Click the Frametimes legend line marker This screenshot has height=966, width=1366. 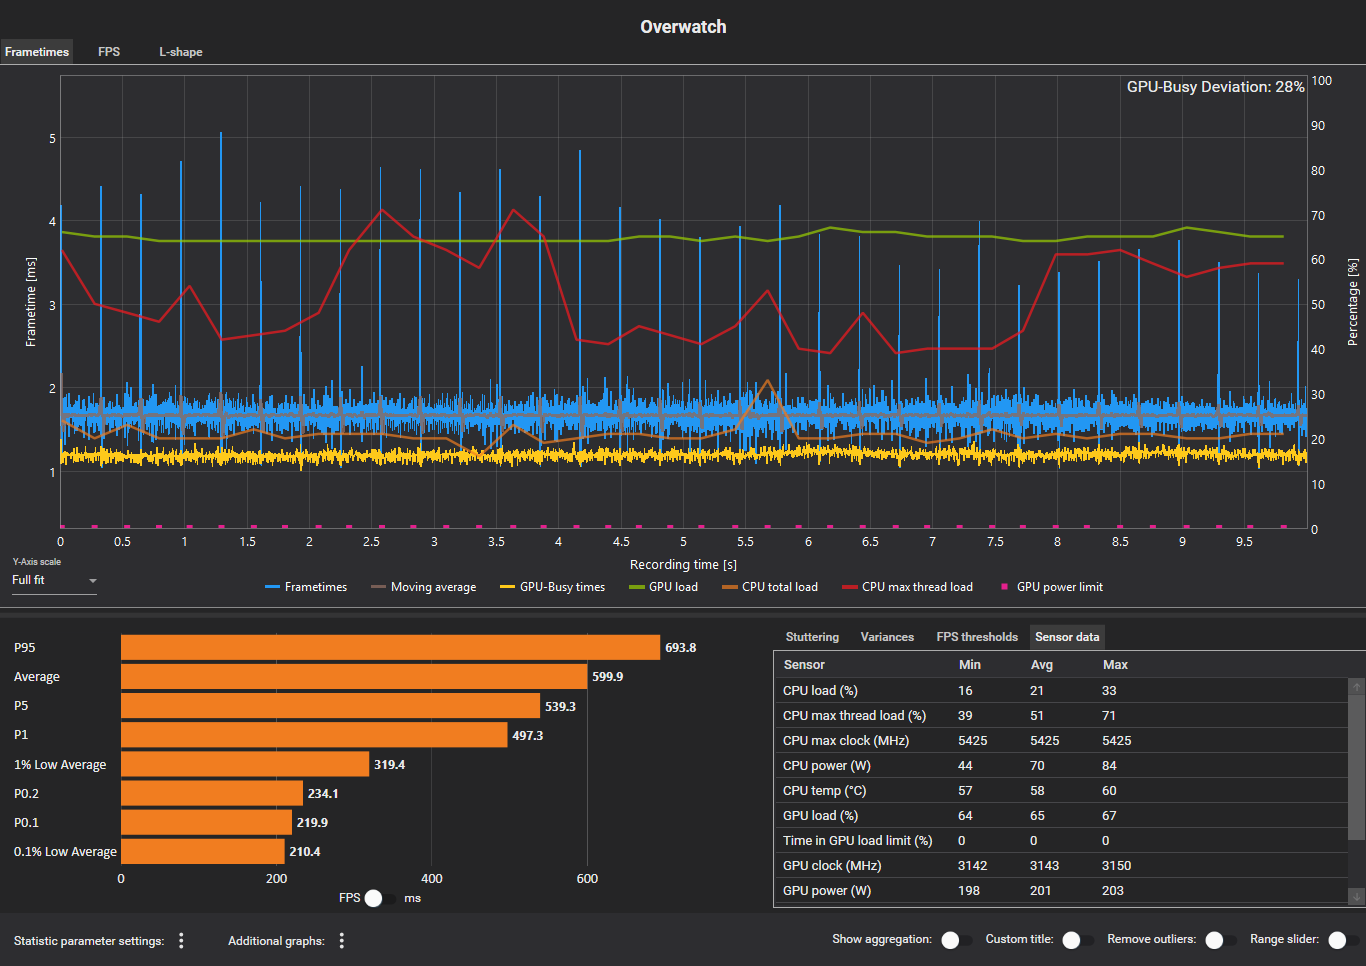(272, 587)
